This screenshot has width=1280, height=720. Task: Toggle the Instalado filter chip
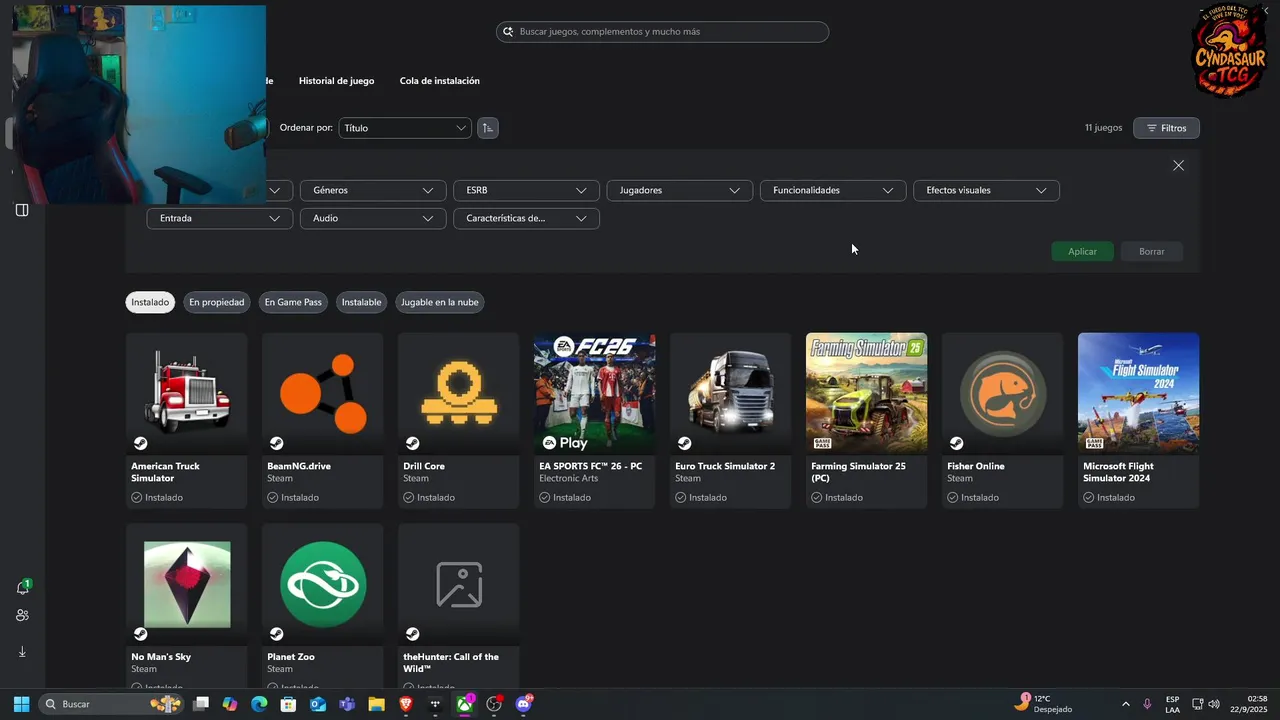pyautogui.click(x=150, y=302)
